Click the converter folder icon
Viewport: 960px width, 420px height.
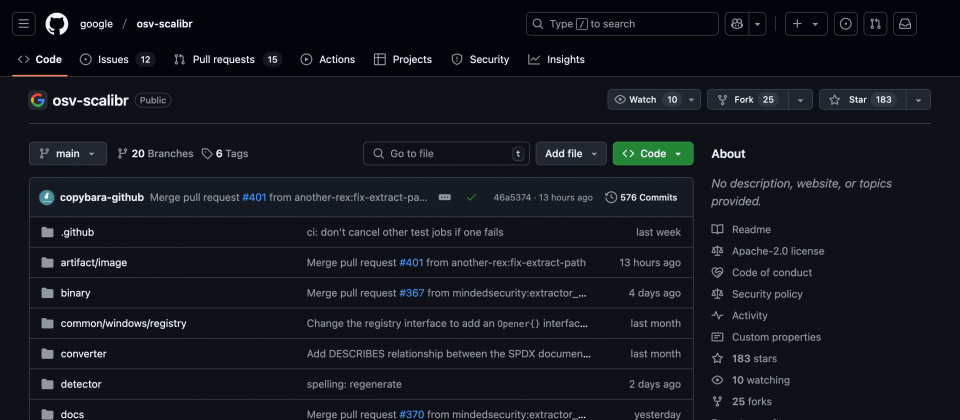coord(47,353)
